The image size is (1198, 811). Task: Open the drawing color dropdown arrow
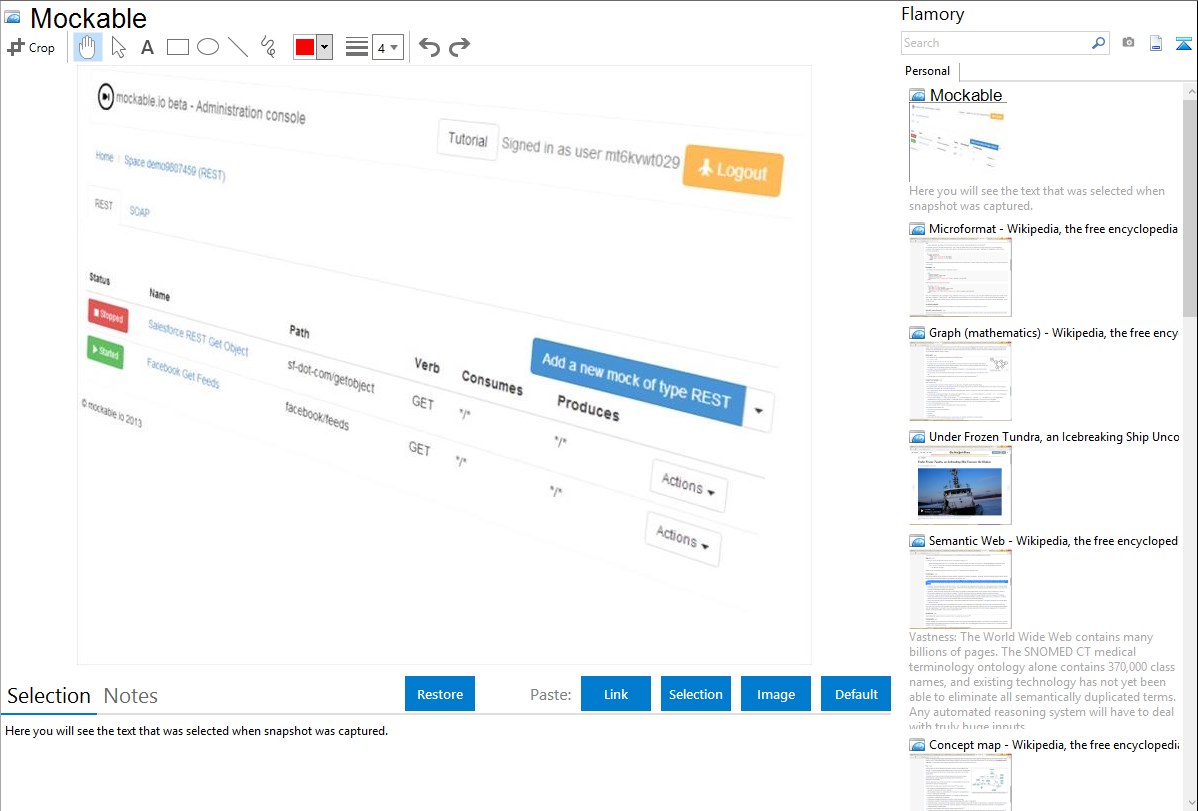coord(325,47)
